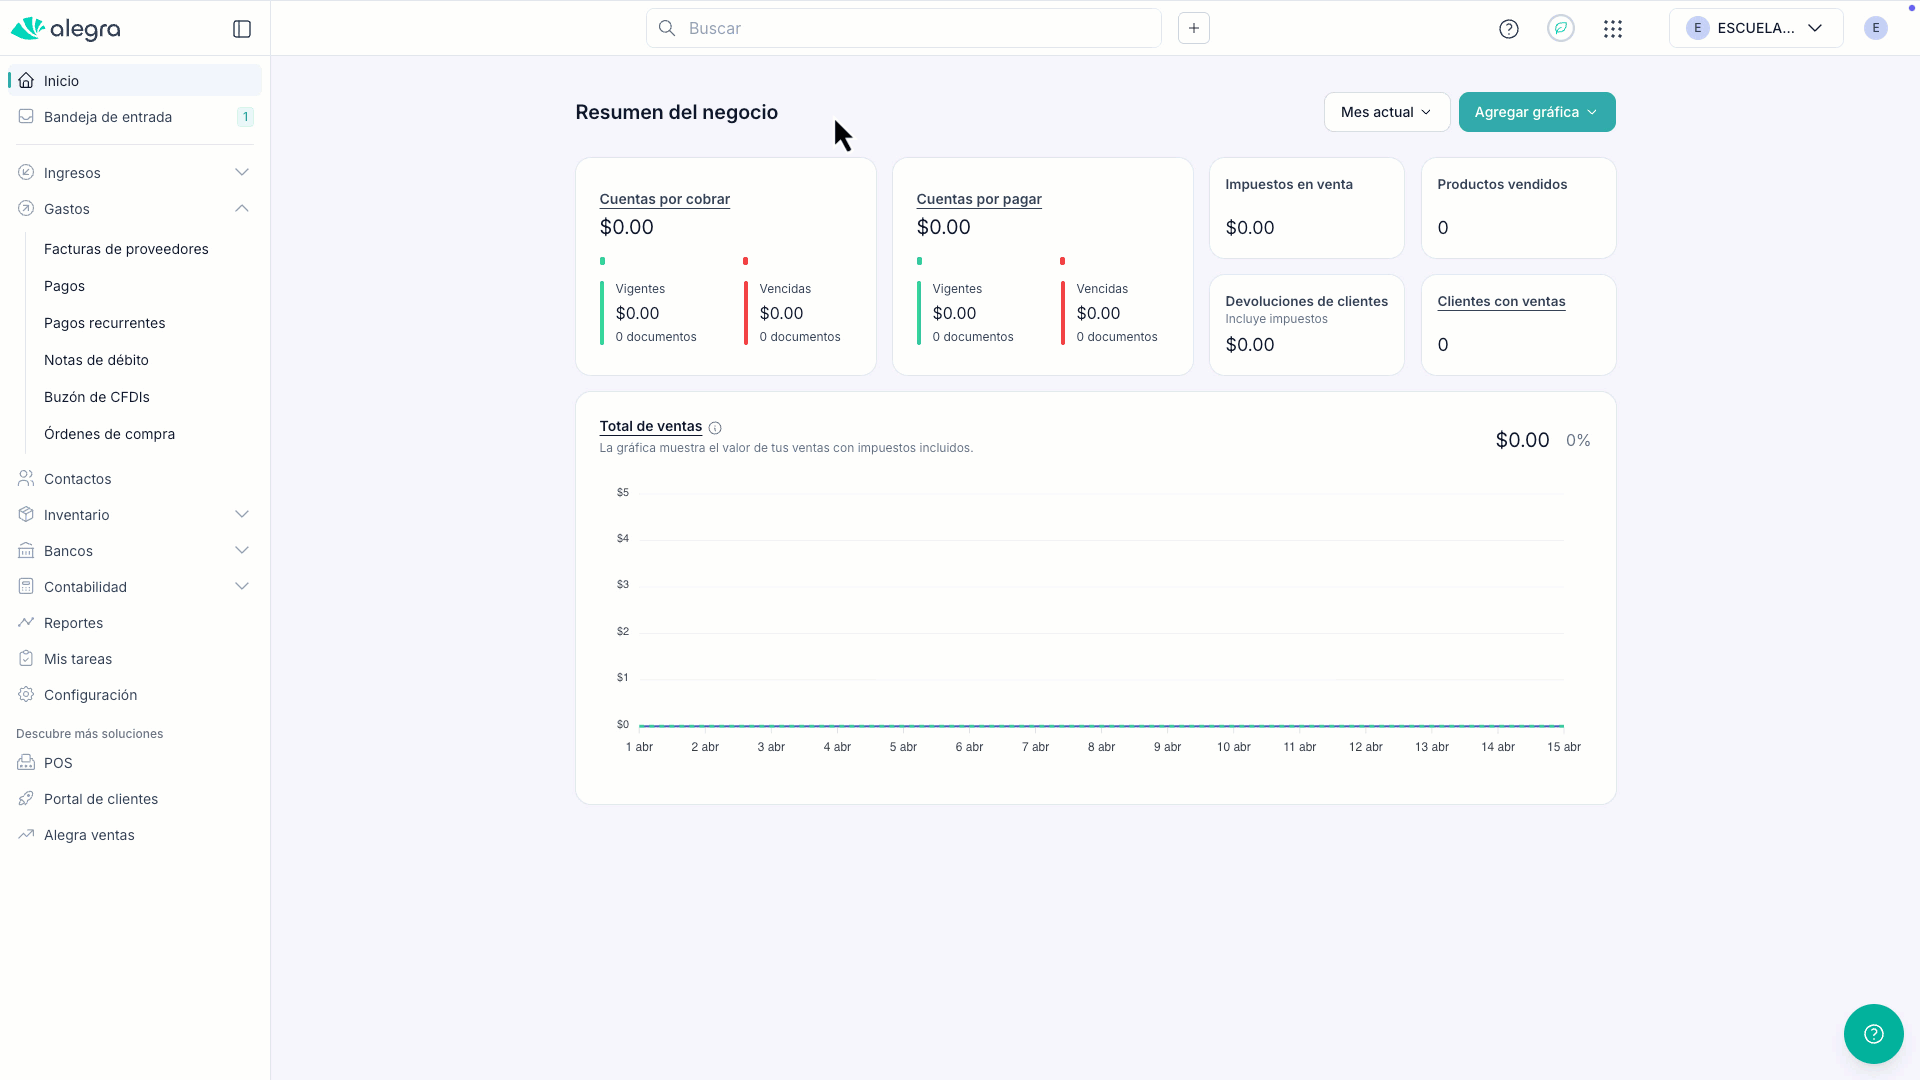Click the info icon next to Total de ventas
The image size is (1920, 1080).
click(716, 428)
